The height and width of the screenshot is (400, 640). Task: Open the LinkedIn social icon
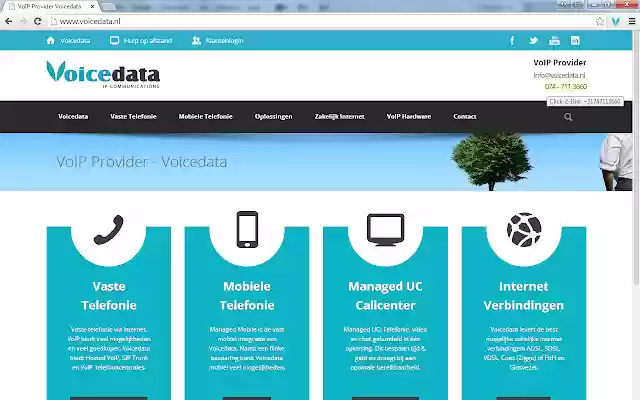[575, 40]
